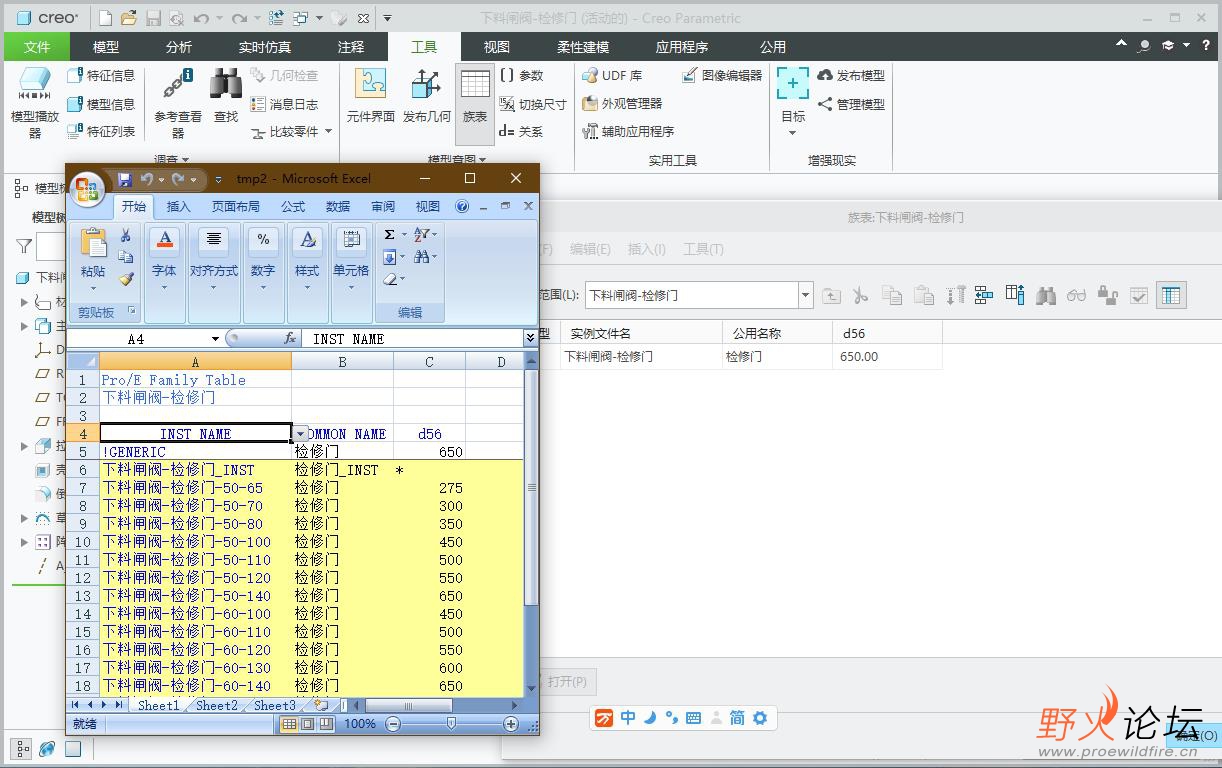Screen dimensions: 1222x768
Task: Select Sheet2 tab in Excel
Action: click(217, 705)
